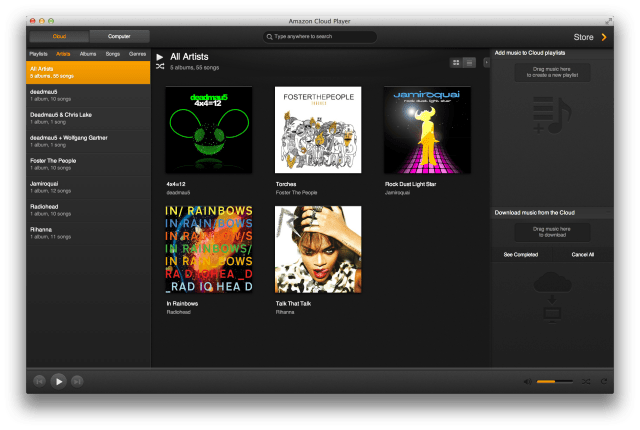This screenshot has height=430, width=640.
Task: Select the deadmau5 artist row with 10 songs
Action: (88, 95)
